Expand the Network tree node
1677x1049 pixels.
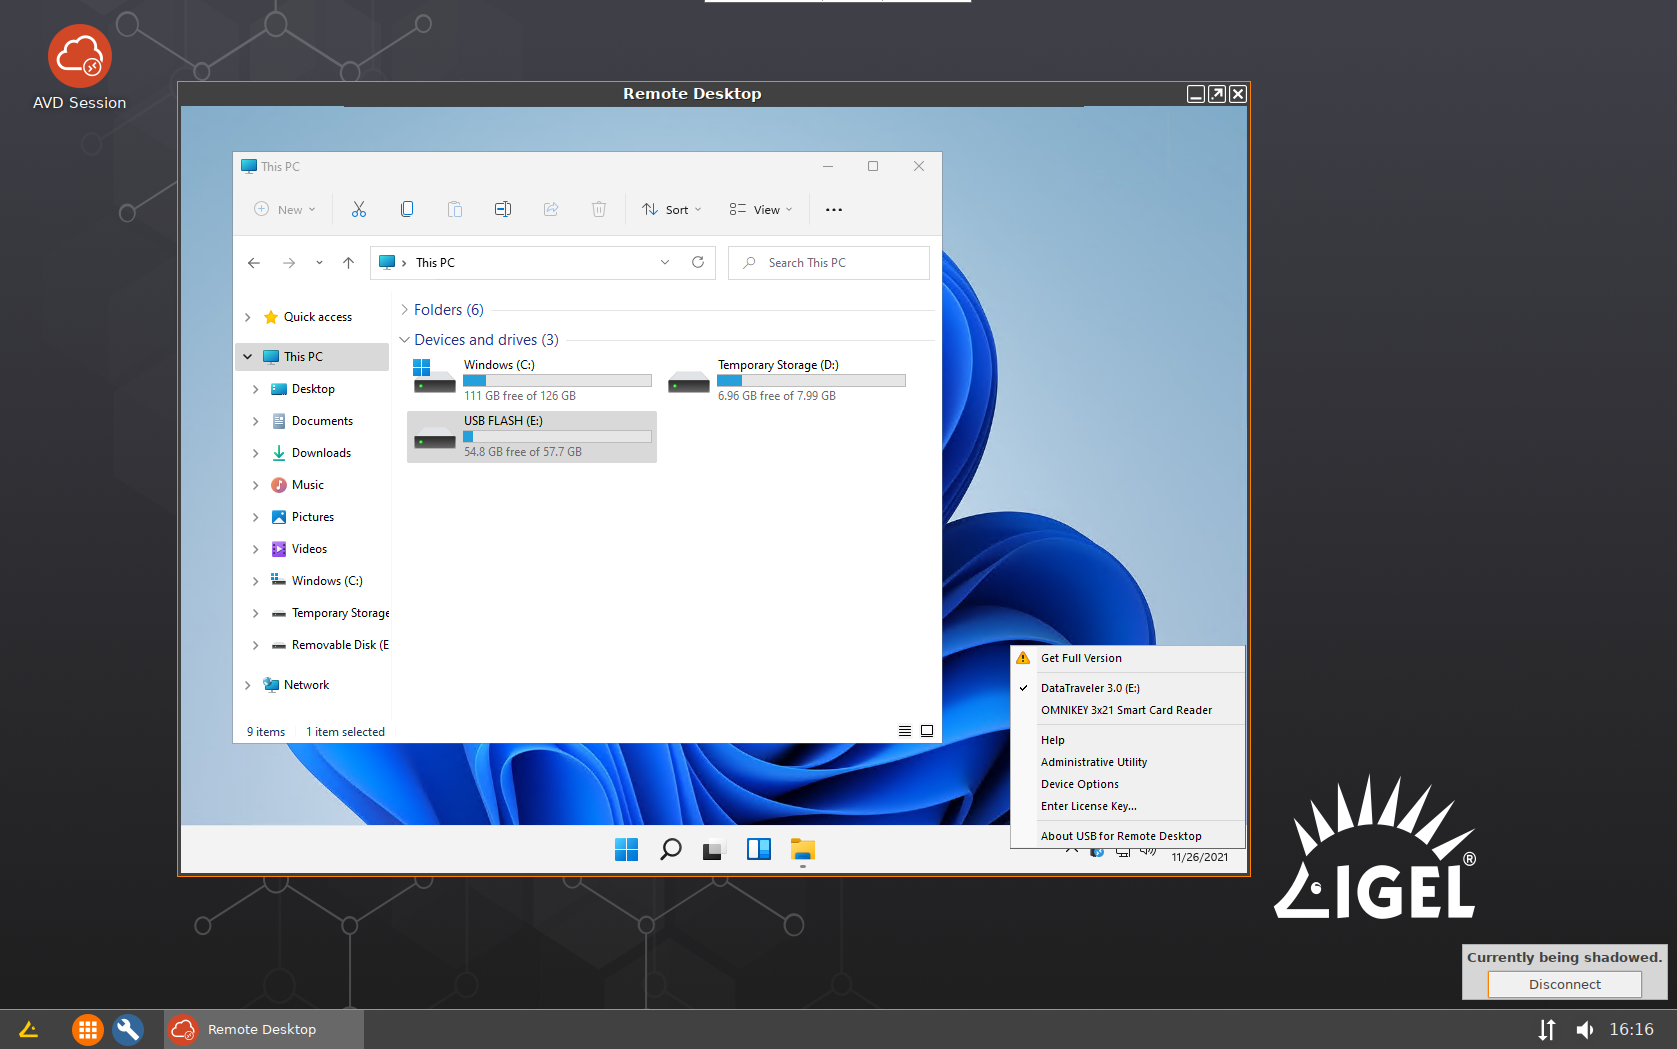click(248, 685)
